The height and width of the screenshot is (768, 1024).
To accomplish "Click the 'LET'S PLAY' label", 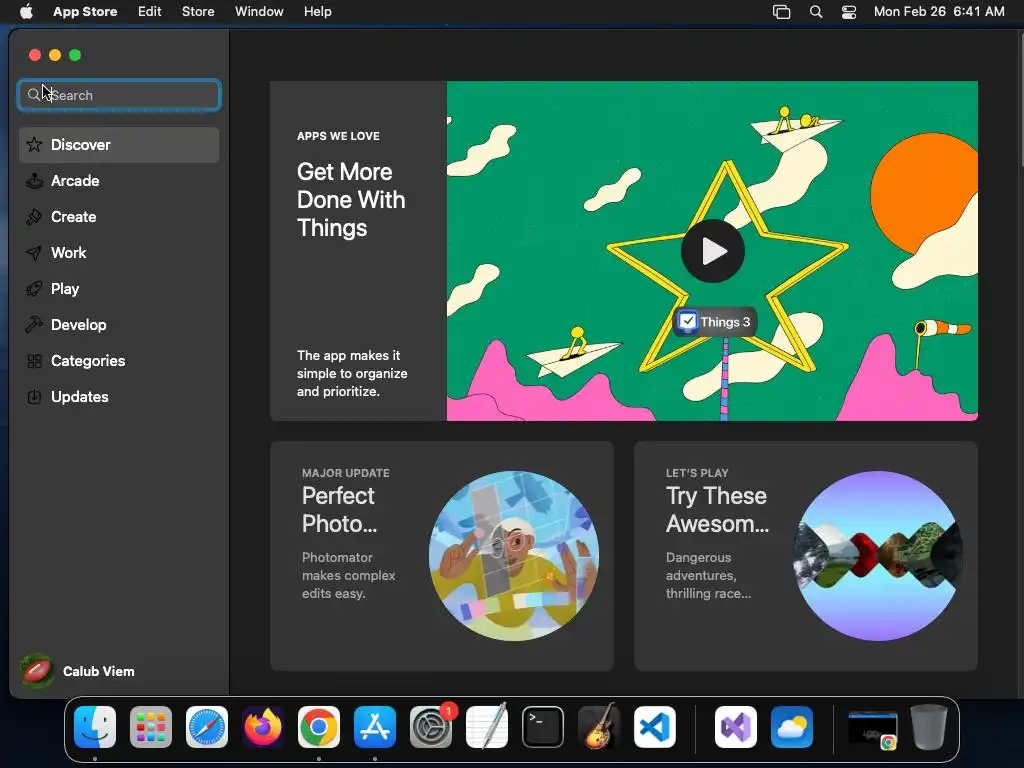I will [697, 473].
